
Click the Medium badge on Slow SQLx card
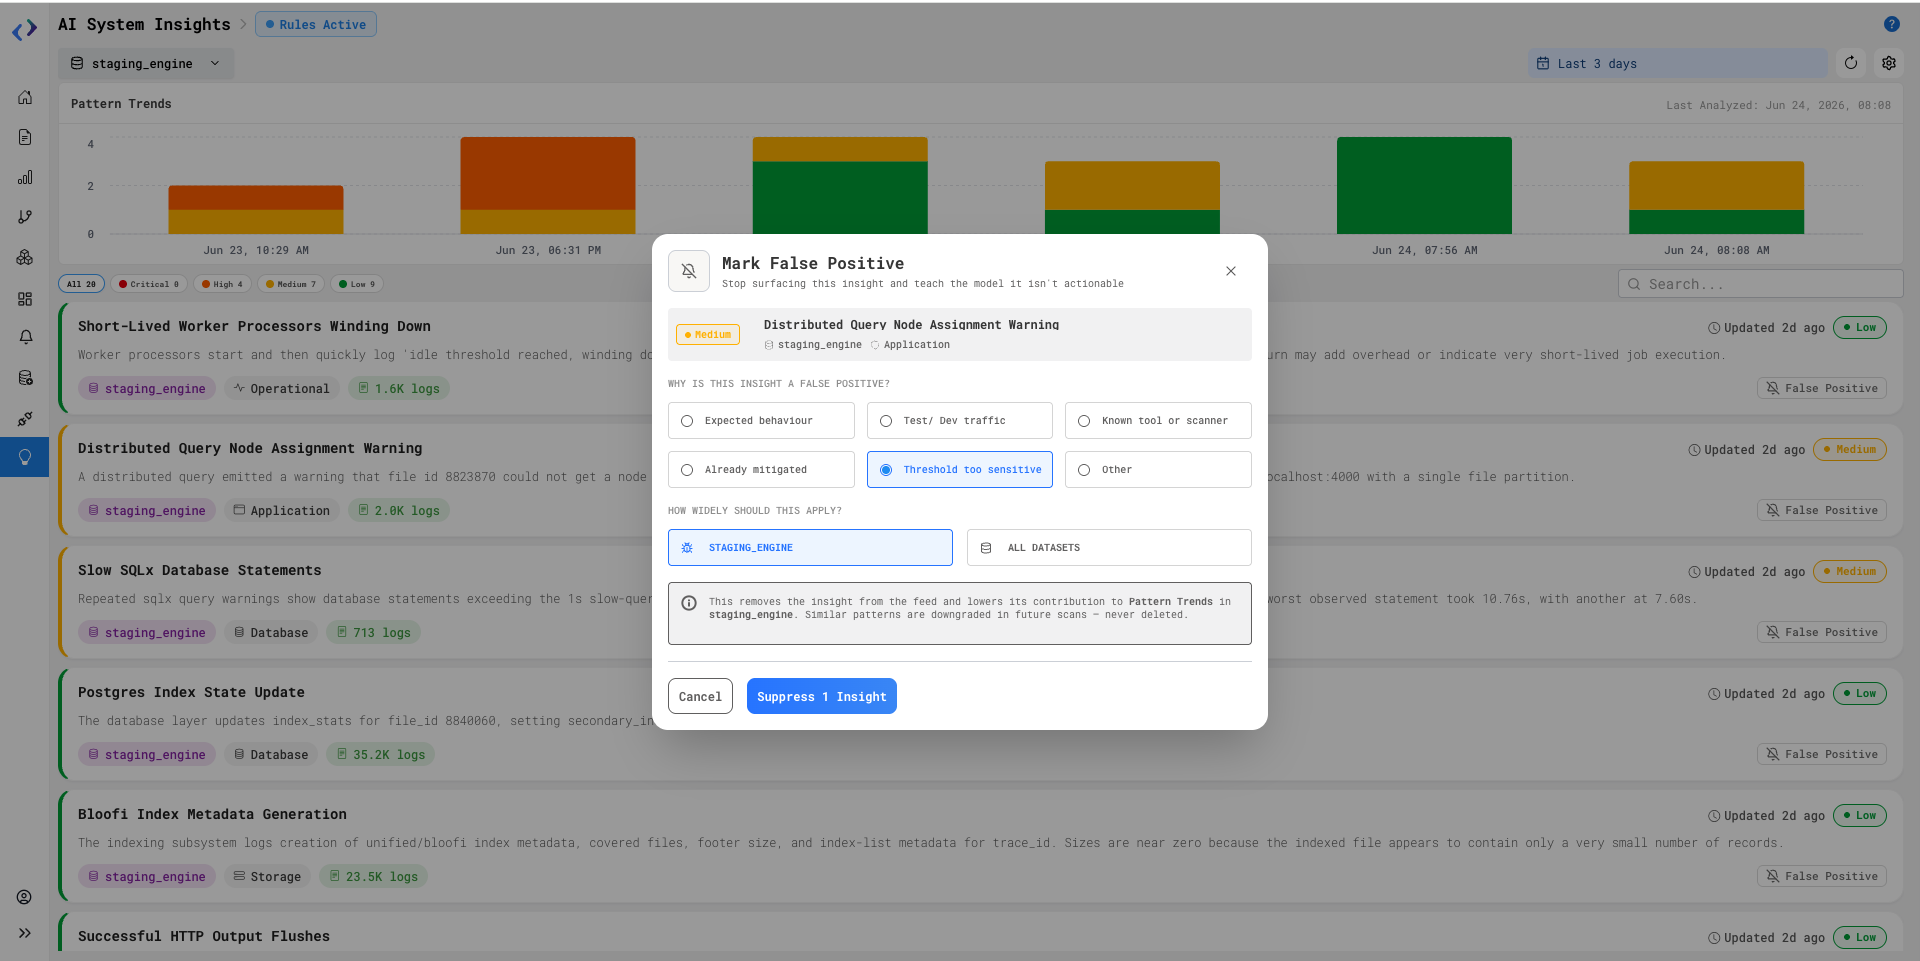[1849, 572]
